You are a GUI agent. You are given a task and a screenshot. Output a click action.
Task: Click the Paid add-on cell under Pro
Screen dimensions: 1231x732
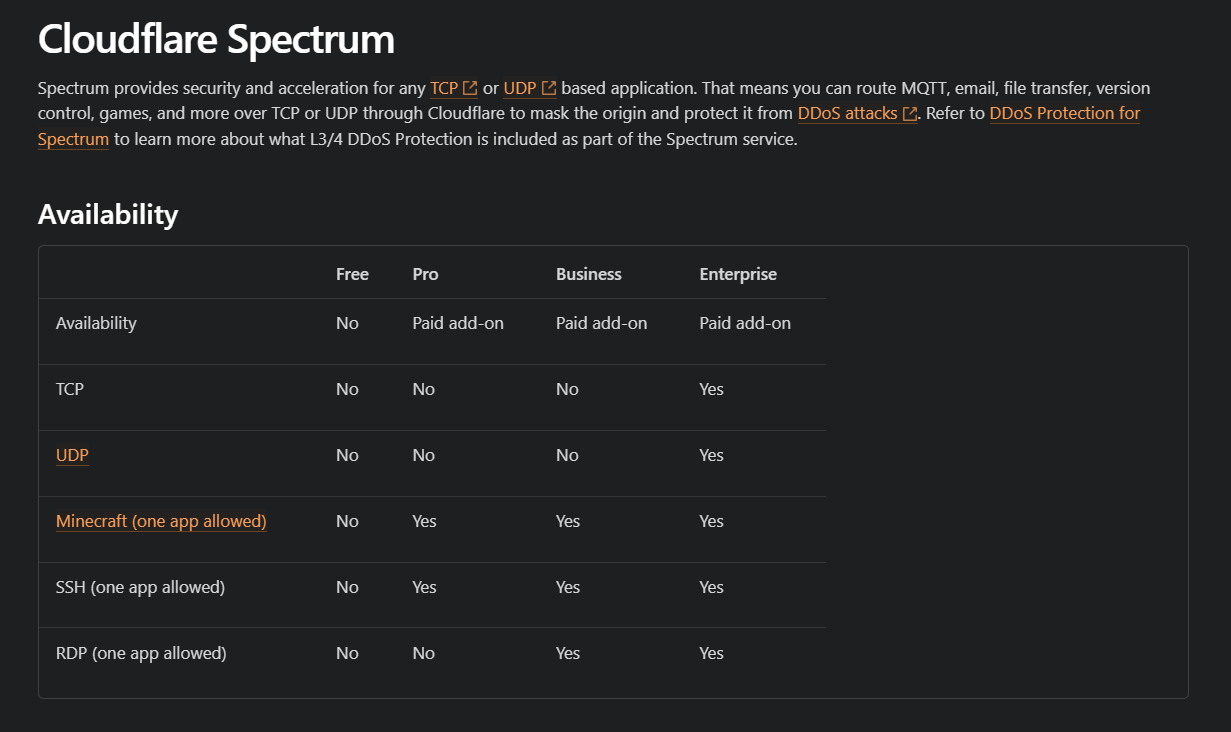click(458, 323)
